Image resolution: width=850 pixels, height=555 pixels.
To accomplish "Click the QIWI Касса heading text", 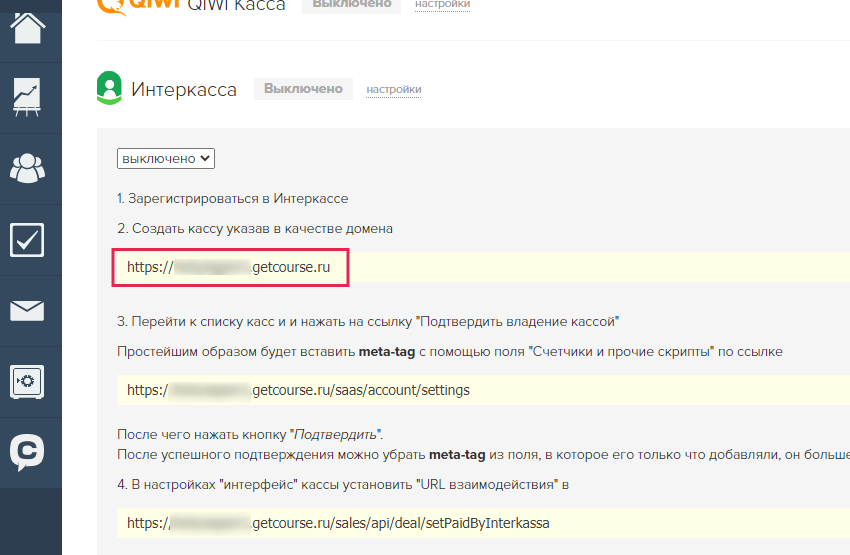I will point(236,7).
